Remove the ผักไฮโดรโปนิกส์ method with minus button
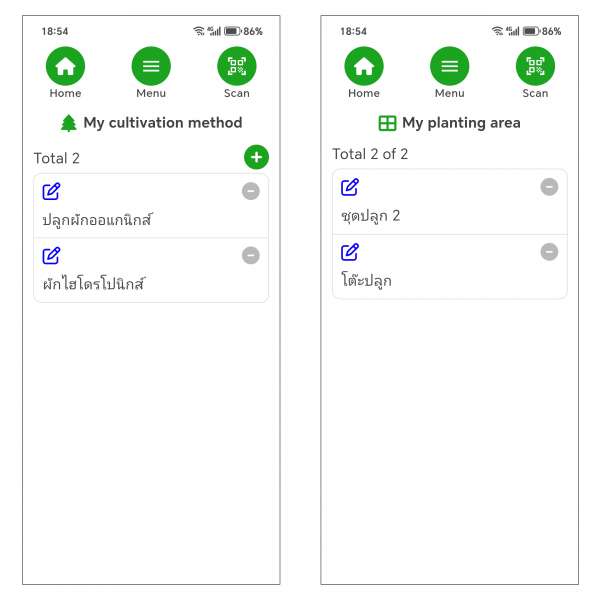This screenshot has width=600, height=600. click(x=250, y=255)
